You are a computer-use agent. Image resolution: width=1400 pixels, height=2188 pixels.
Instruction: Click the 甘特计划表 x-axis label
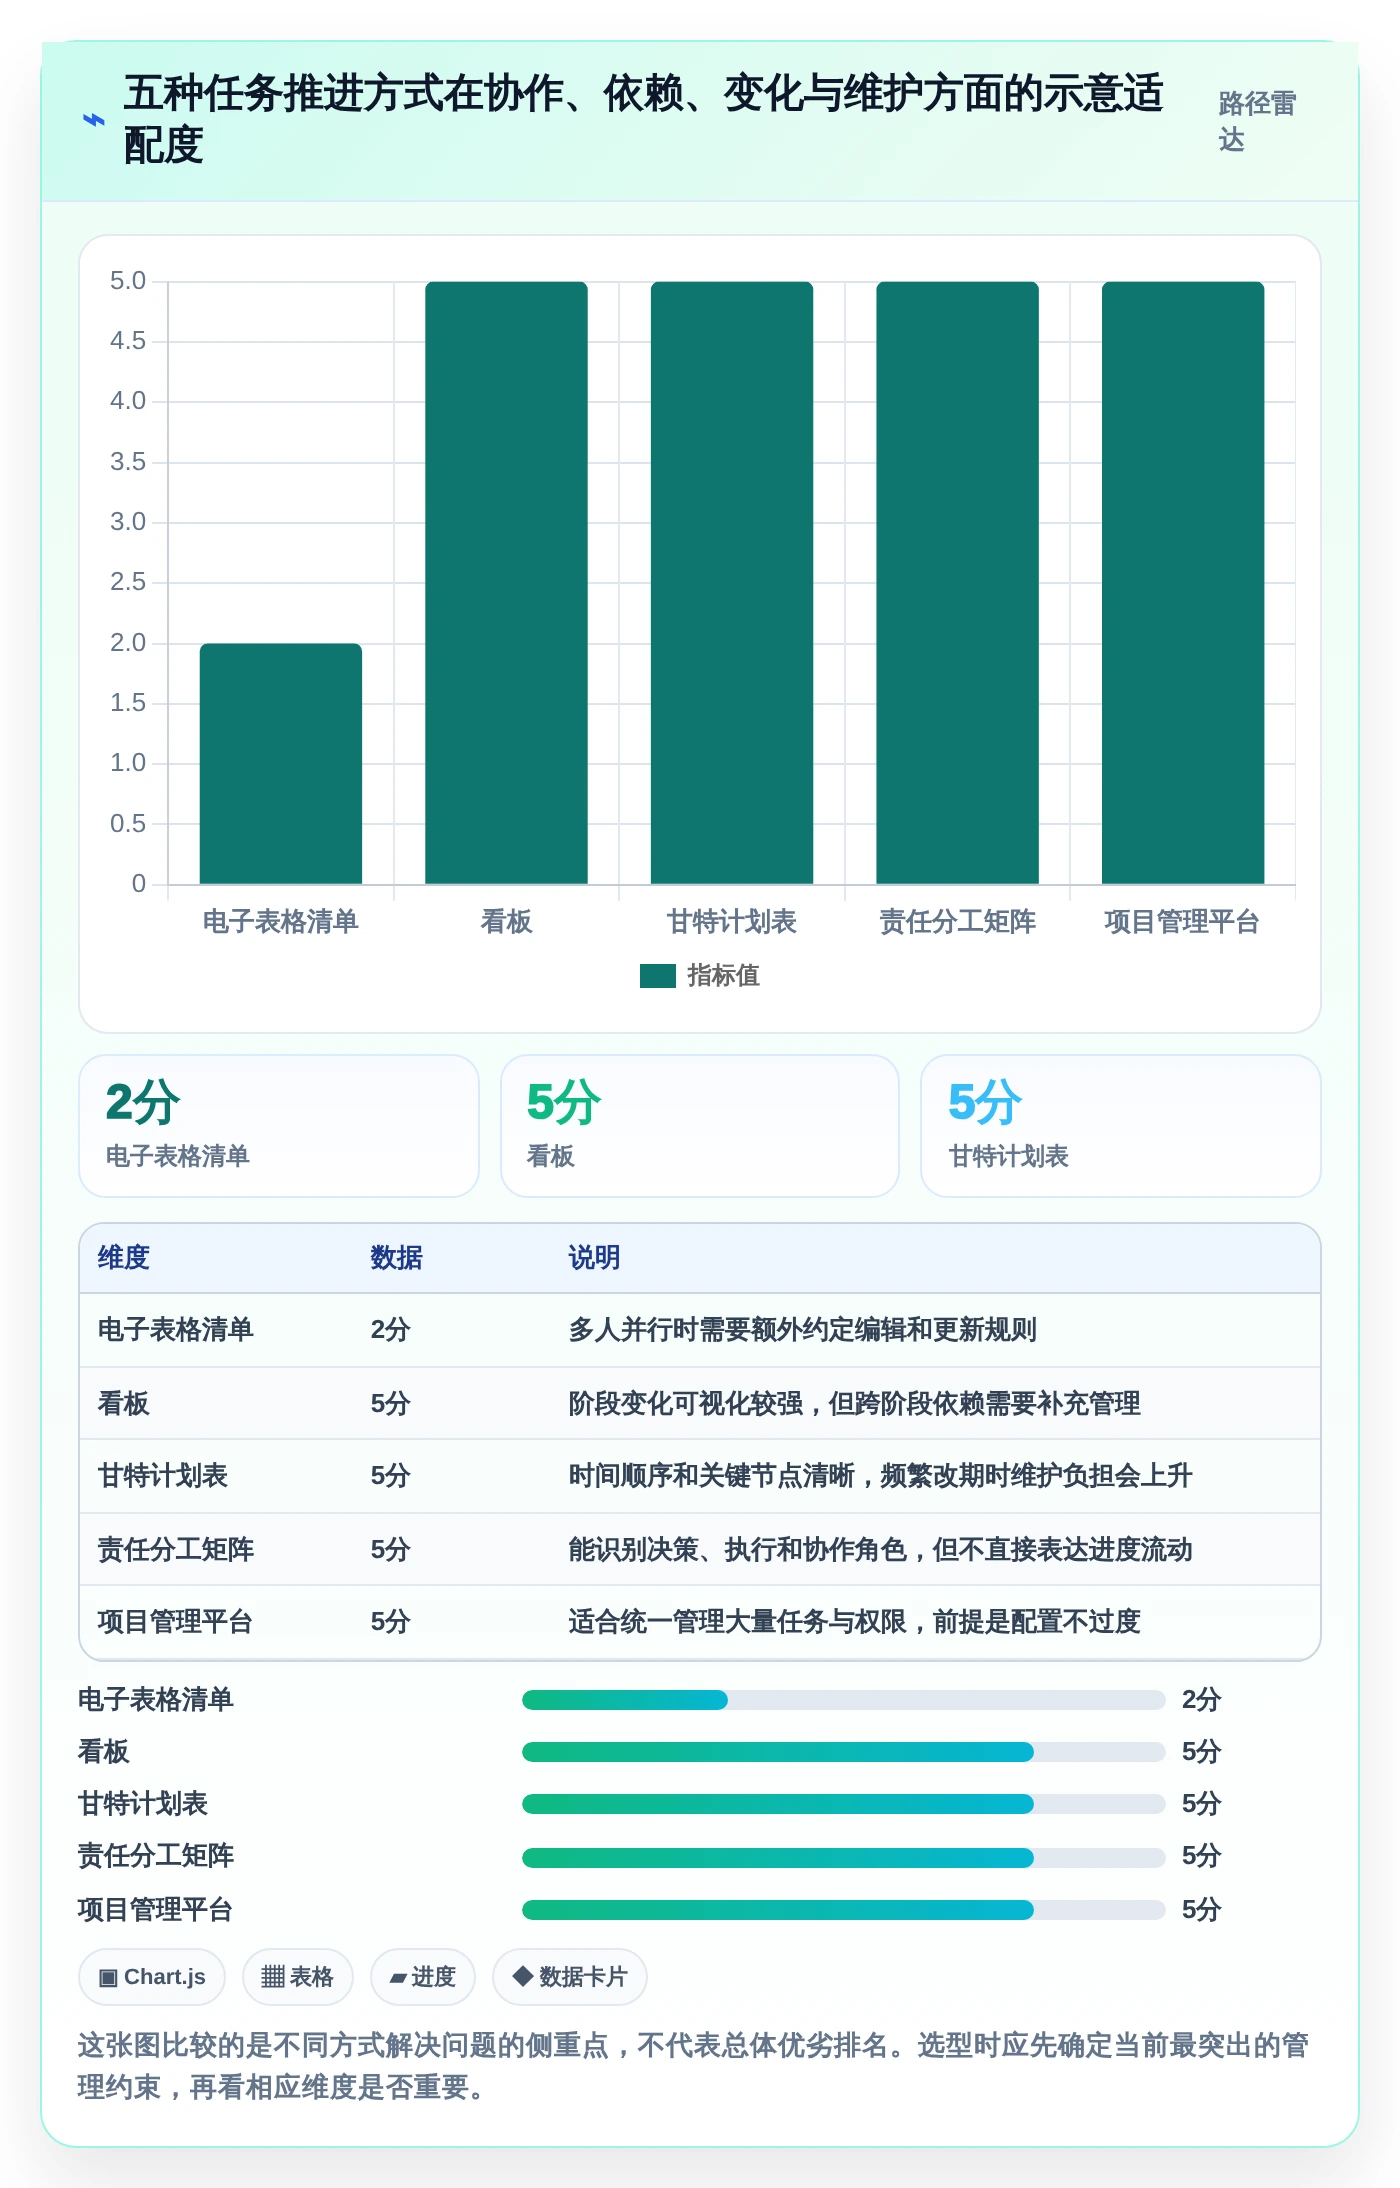coord(732,922)
